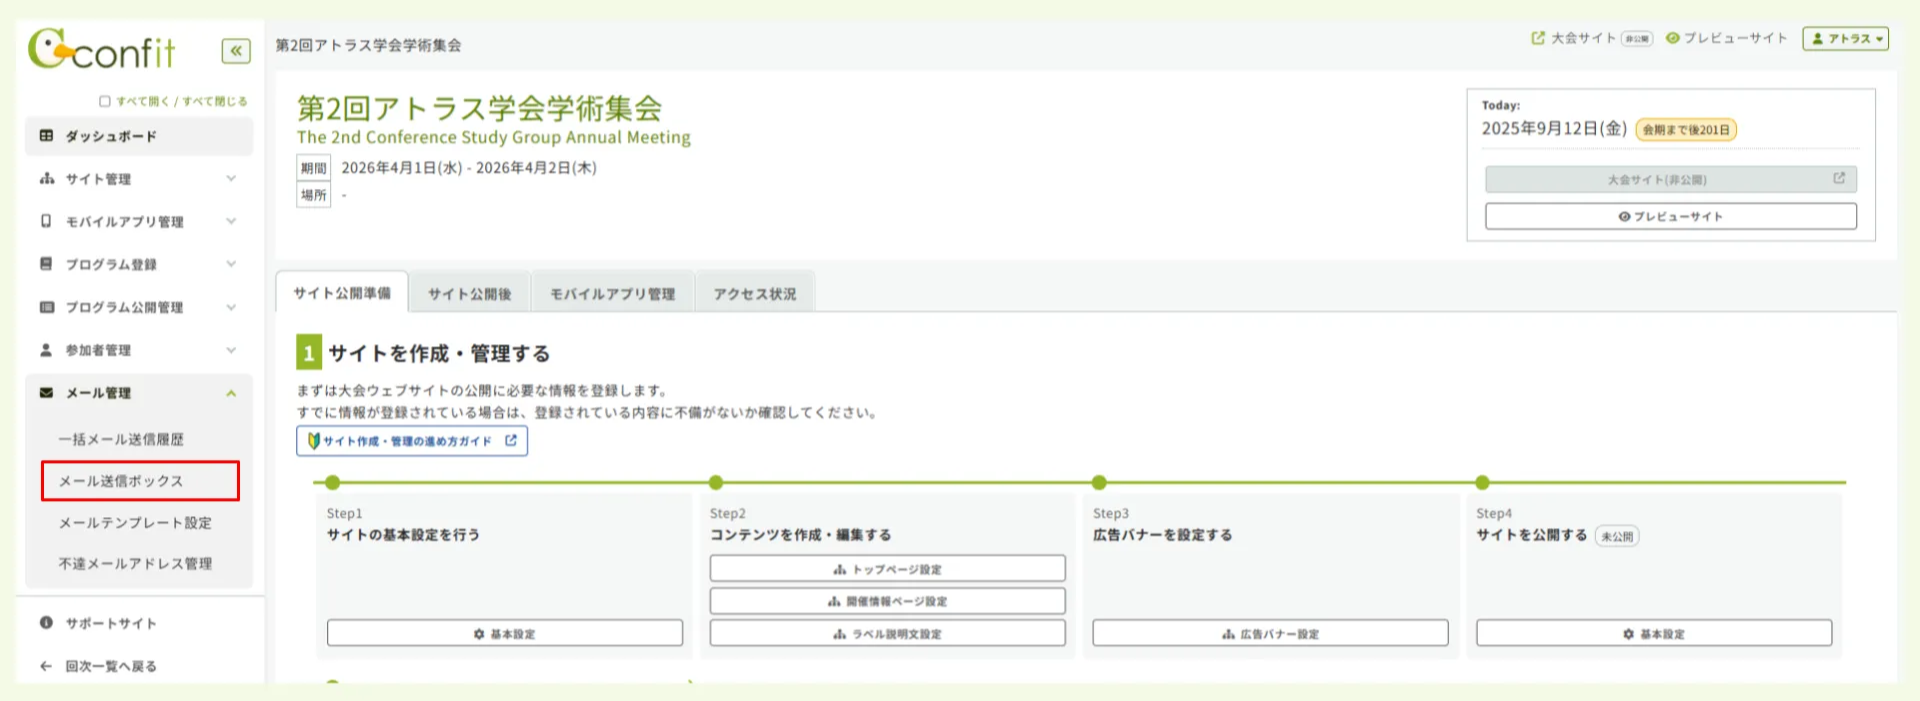Expand the プログラム公開管理 chevron
Image resolution: width=1920 pixels, height=701 pixels.
(231, 307)
